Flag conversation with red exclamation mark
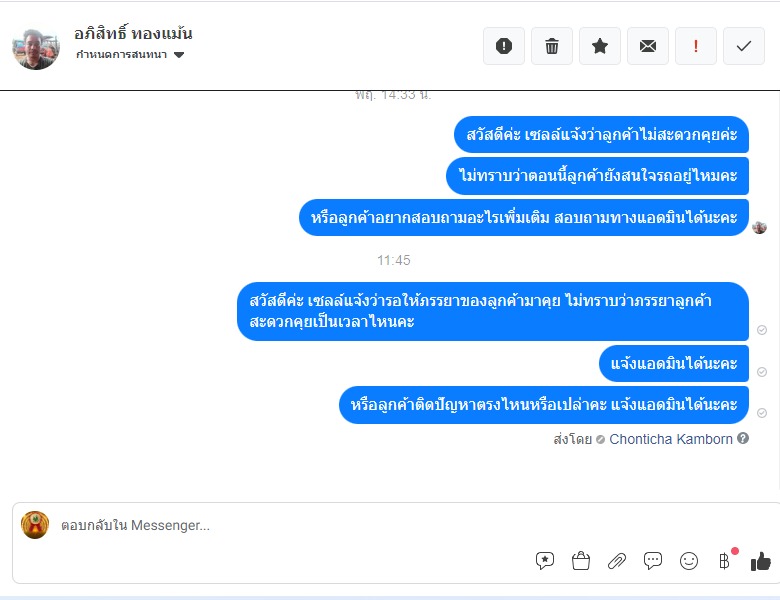Viewport: 780px width, 600px height. point(695,46)
